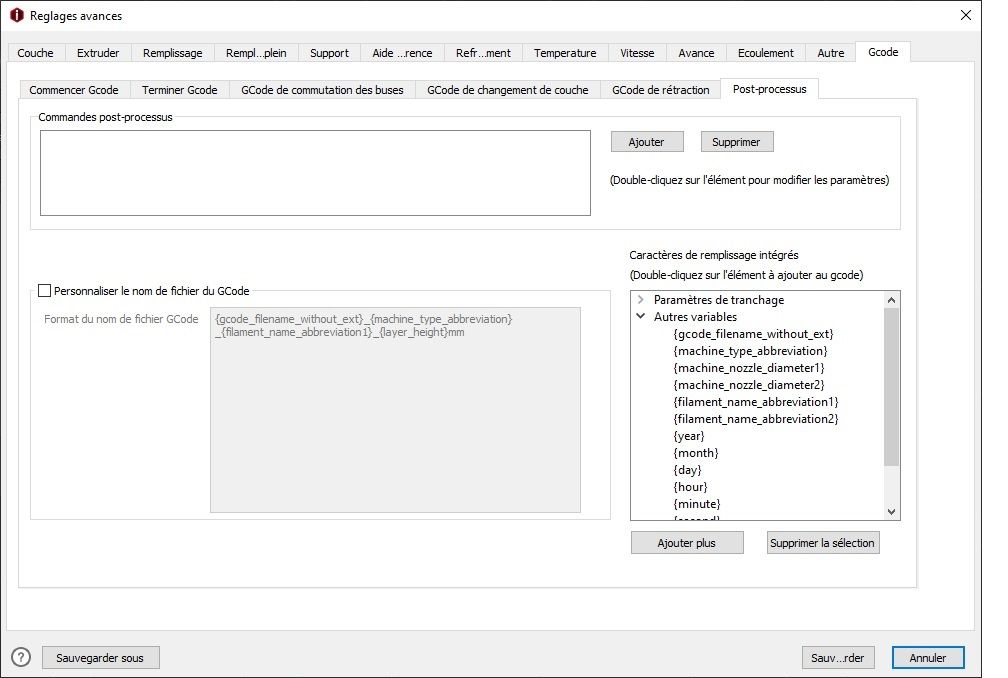The width and height of the screenshot is (1008, 678).
Task: Select {filament_name_abbreviation2} variable
Action: (x=755, y=418)
